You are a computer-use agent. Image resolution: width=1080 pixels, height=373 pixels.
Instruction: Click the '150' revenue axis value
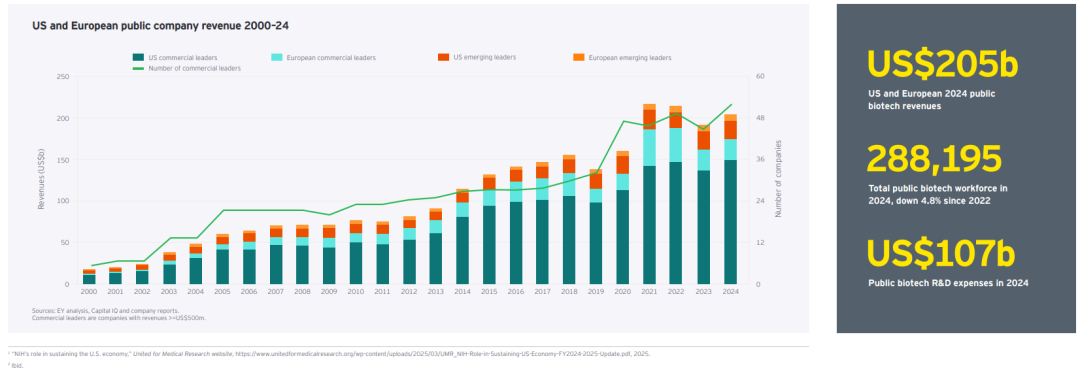[x=63, y=160]
